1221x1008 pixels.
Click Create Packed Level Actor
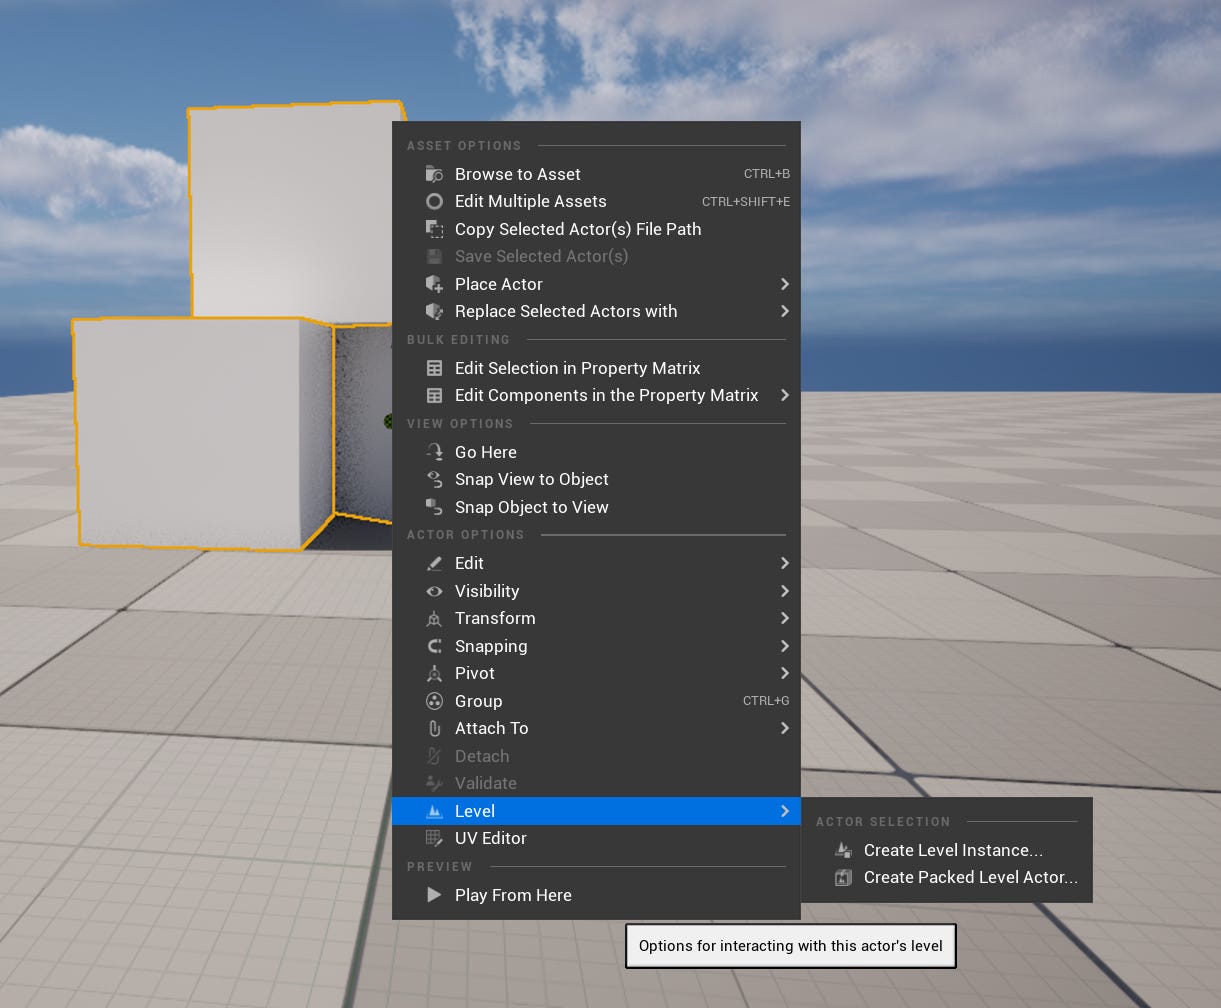pos(970,877)
